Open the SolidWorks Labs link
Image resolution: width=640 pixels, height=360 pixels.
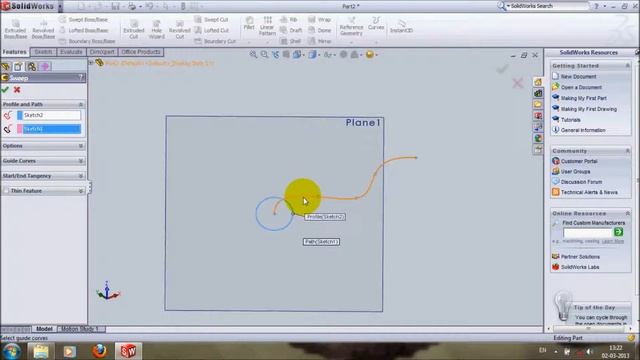click(580, 267)
